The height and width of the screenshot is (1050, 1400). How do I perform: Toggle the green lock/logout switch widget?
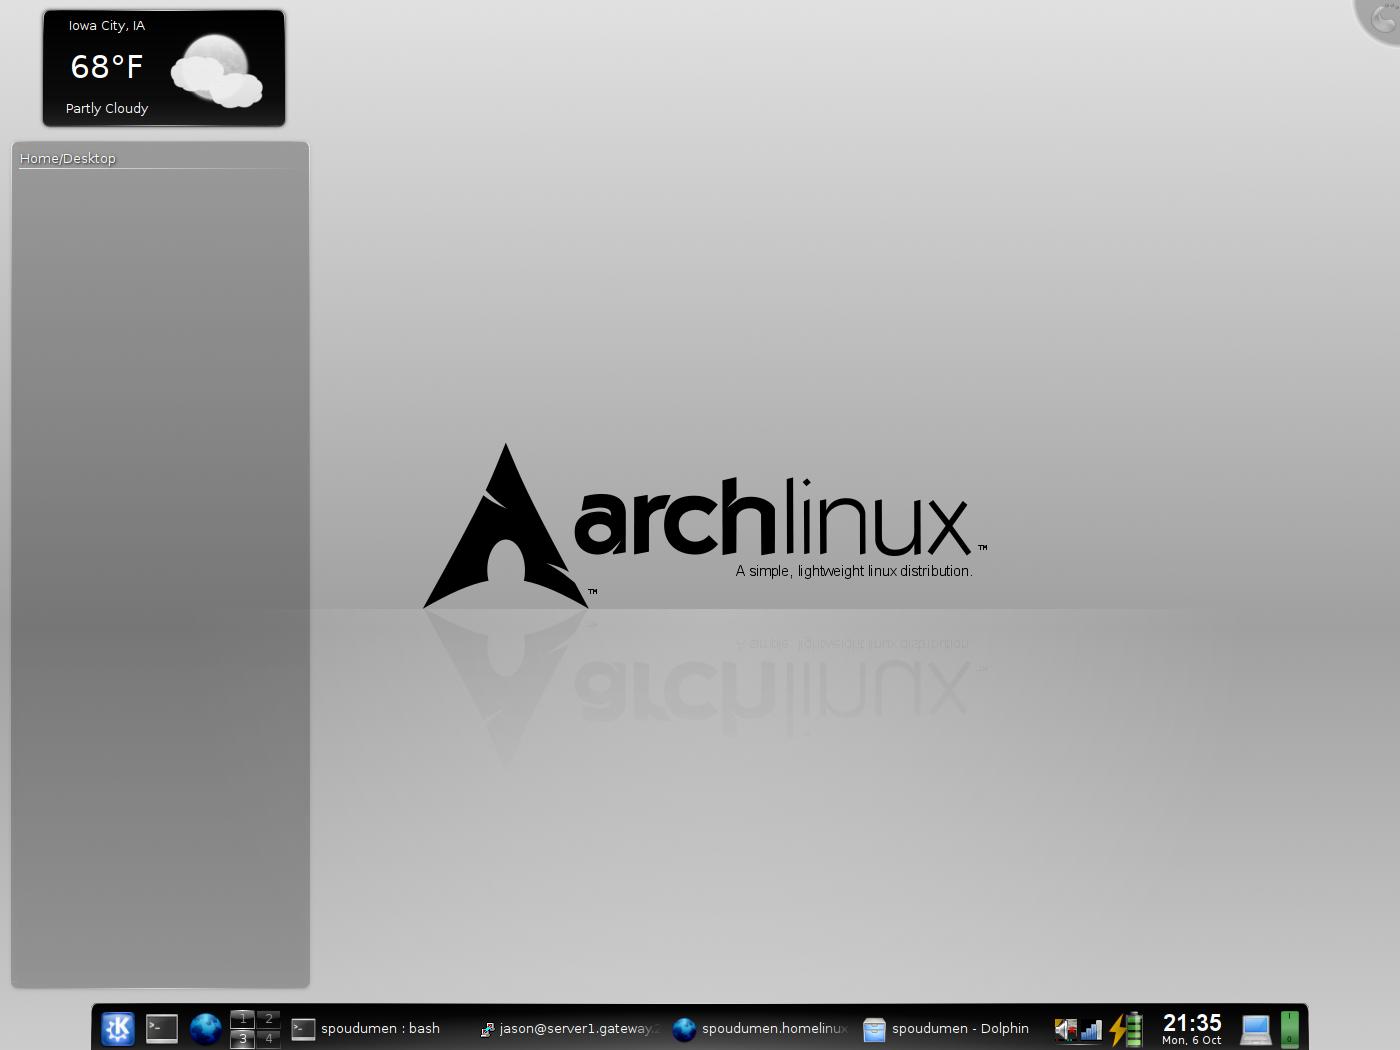(1290, 1029)
